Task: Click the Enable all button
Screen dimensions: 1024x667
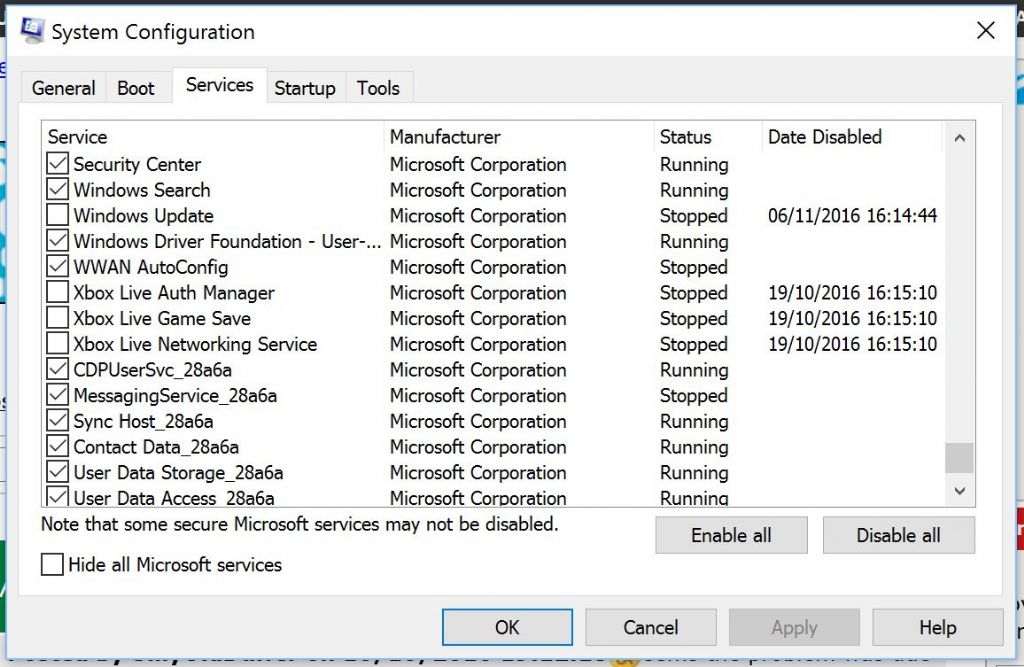Action: pos(731,535)
